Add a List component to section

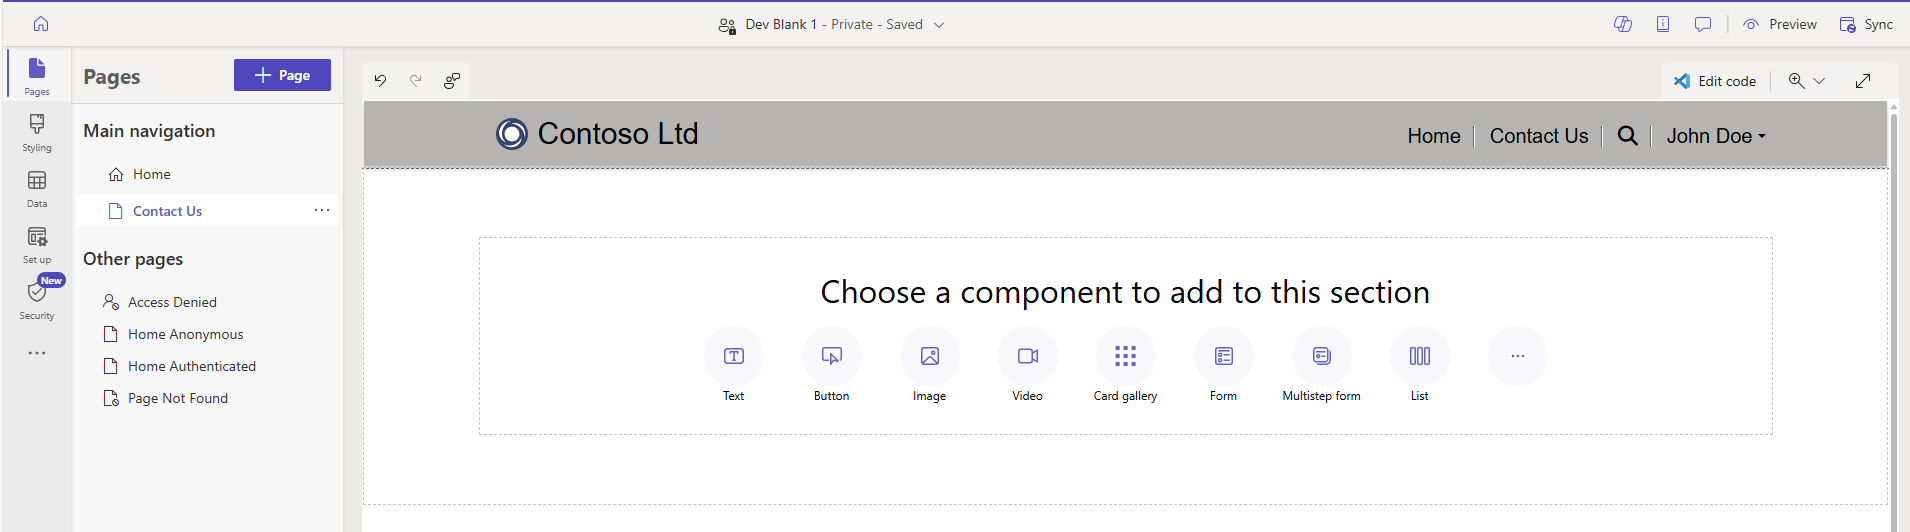pyautogui.click(x=1419, y=357)
